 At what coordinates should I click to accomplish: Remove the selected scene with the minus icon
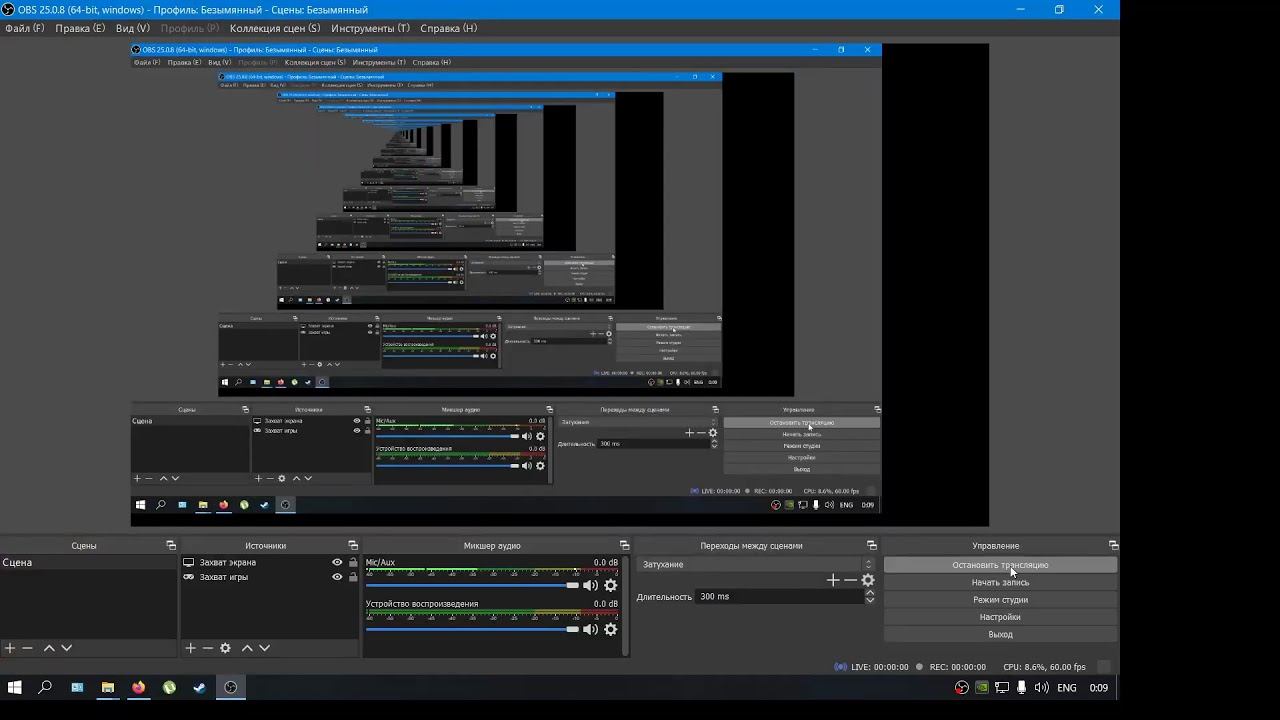coord(28,648)
